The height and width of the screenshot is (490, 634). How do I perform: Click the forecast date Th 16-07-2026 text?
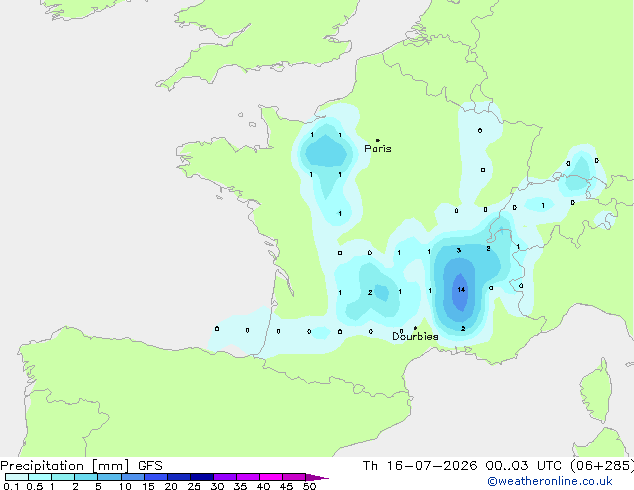click(x=420, y=466)
